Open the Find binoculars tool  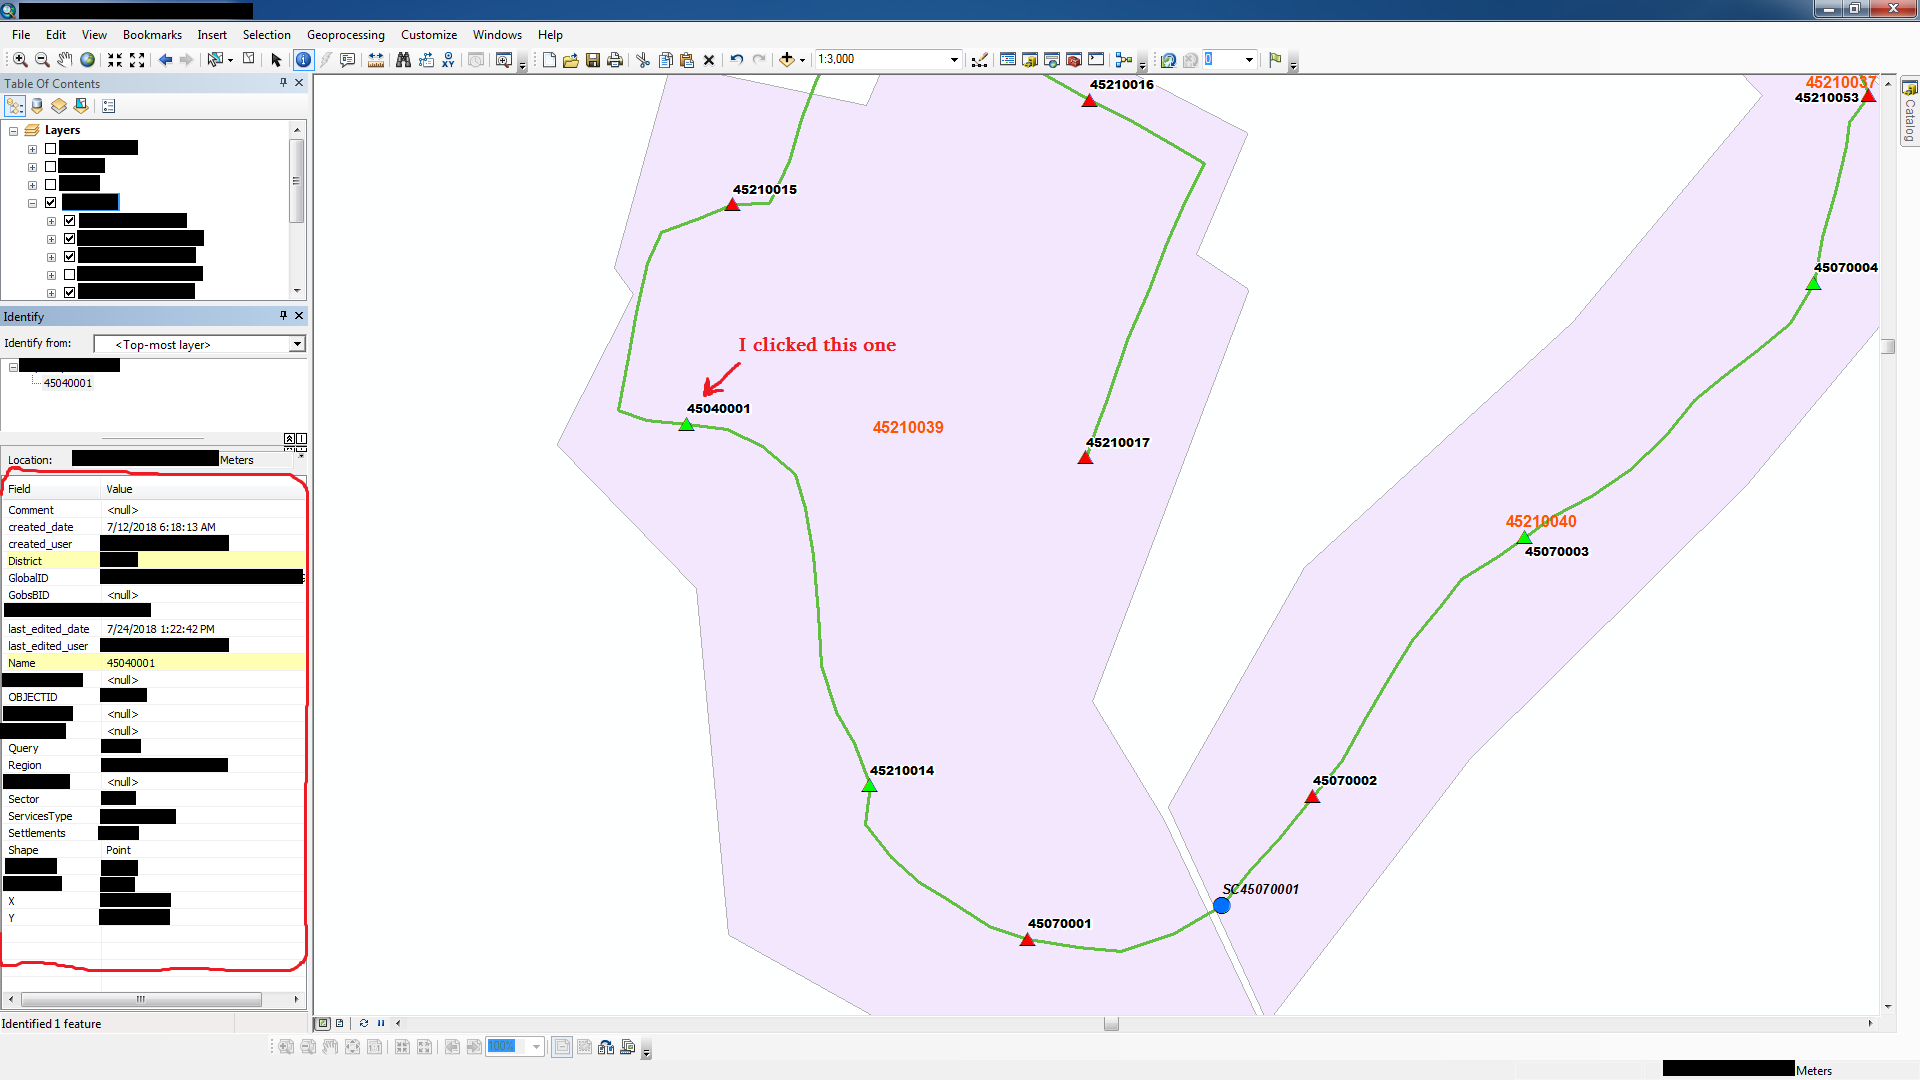coord(403,60)
